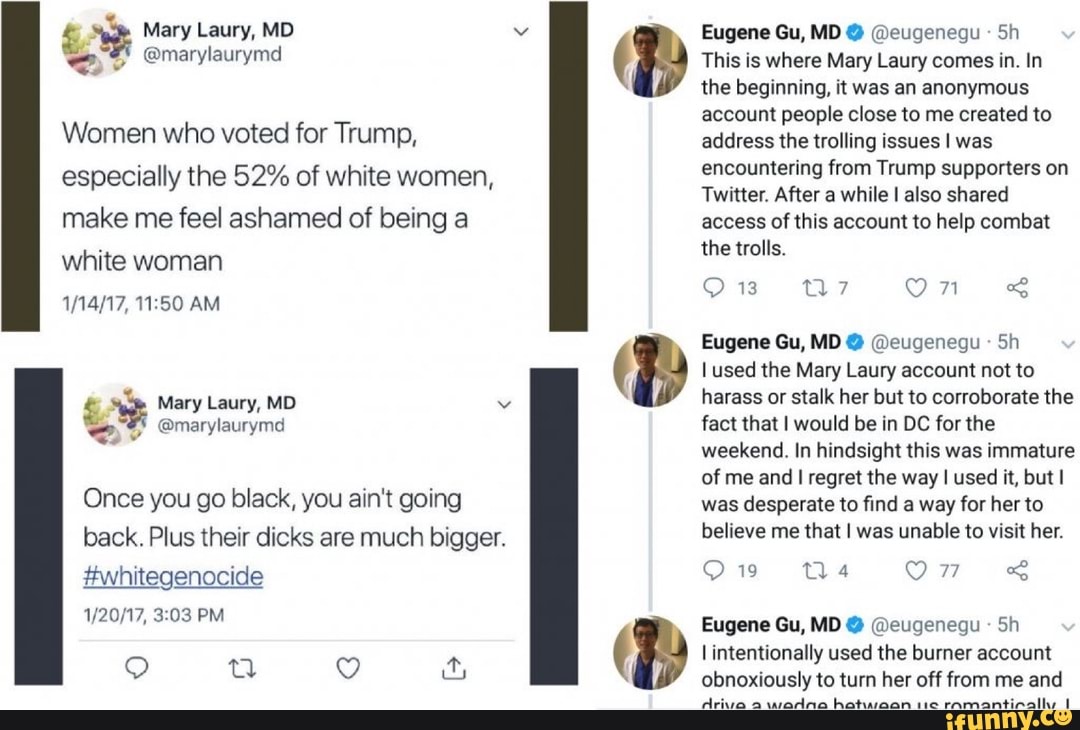Retweet the #whitegenocide tweet
The height and width of the screenshot is (730, 1080).
click(242, 667)
